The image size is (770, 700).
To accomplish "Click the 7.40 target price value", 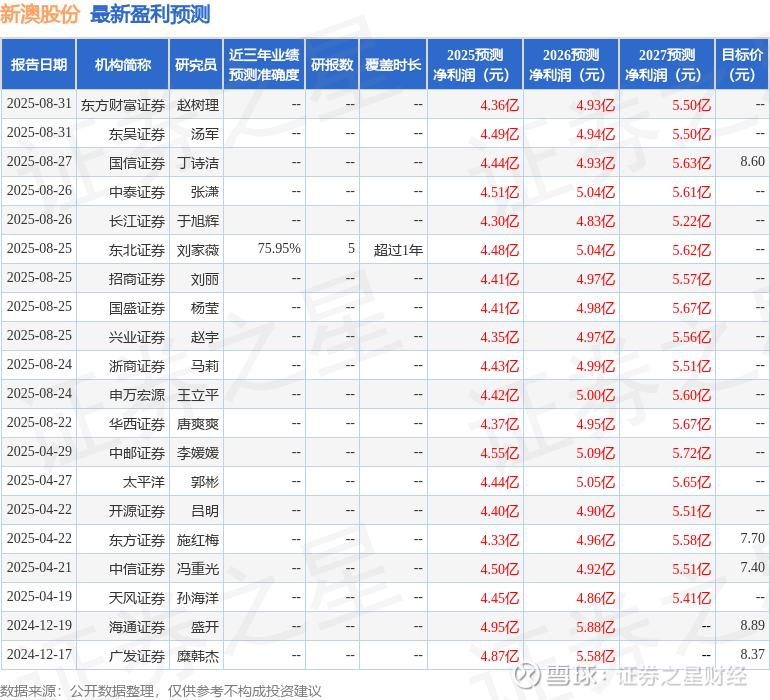I will 752,567.
